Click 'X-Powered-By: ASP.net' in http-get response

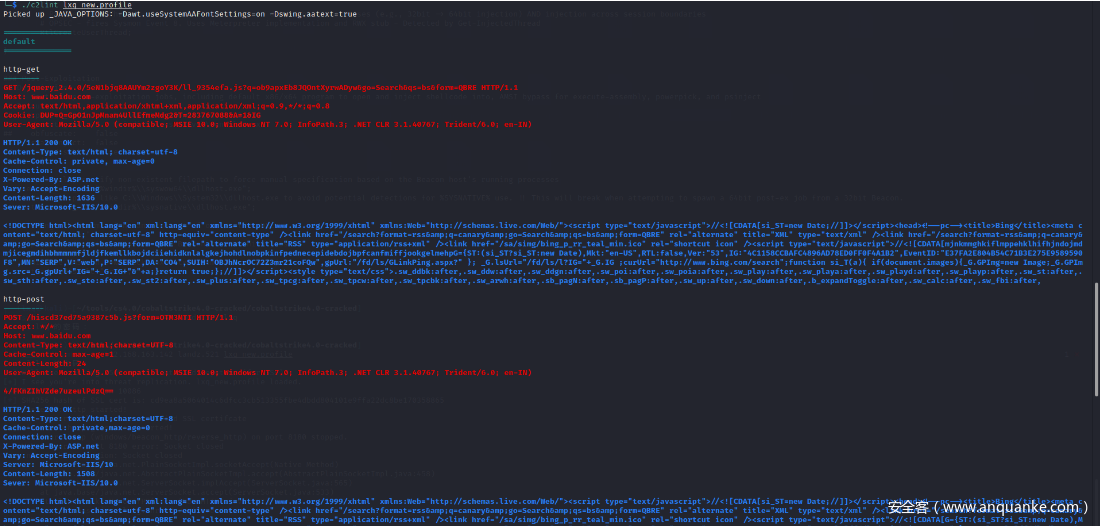(51, 179)
